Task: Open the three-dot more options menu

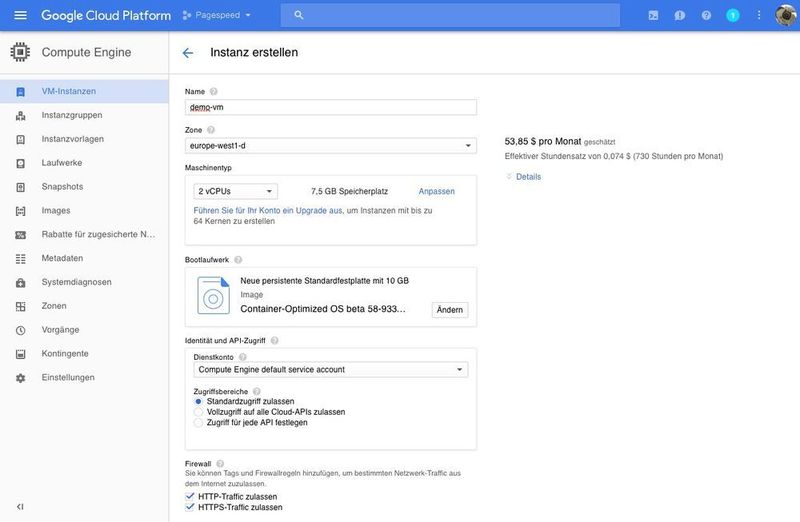Action: (x=759, y=15)
